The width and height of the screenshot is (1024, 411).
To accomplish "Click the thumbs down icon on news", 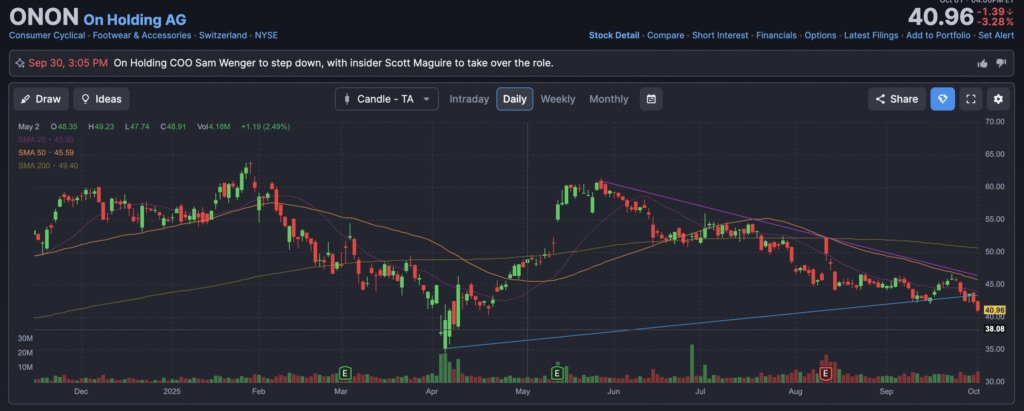I will point(1001,63).
